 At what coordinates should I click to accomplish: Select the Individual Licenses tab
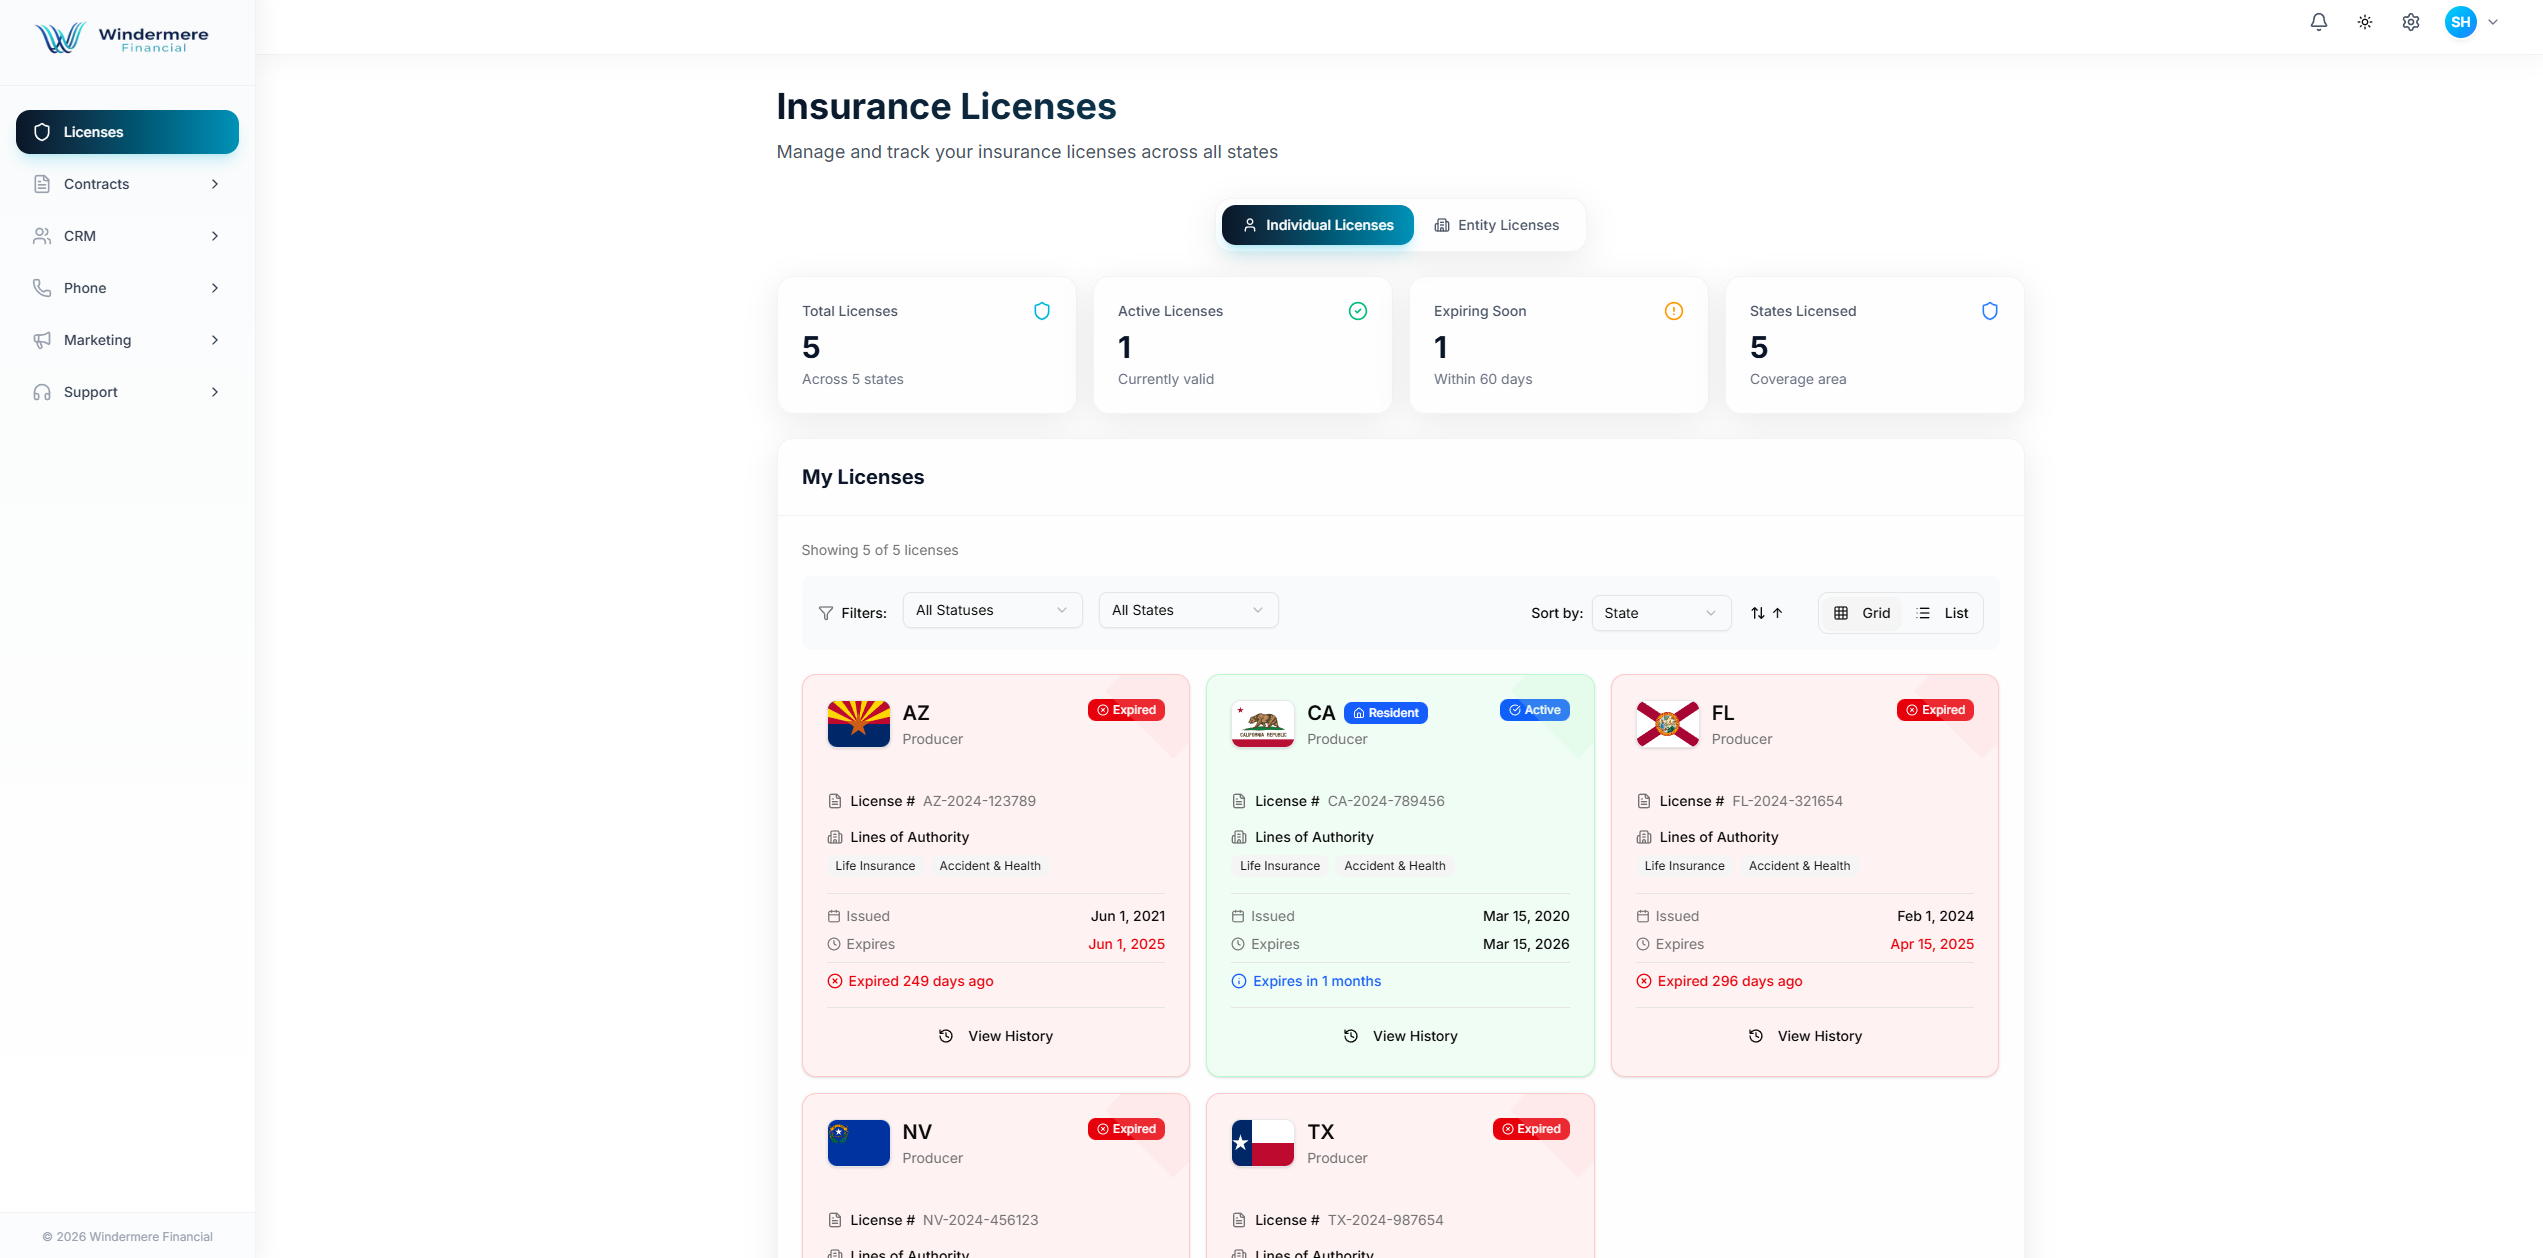click(1317, 224)
